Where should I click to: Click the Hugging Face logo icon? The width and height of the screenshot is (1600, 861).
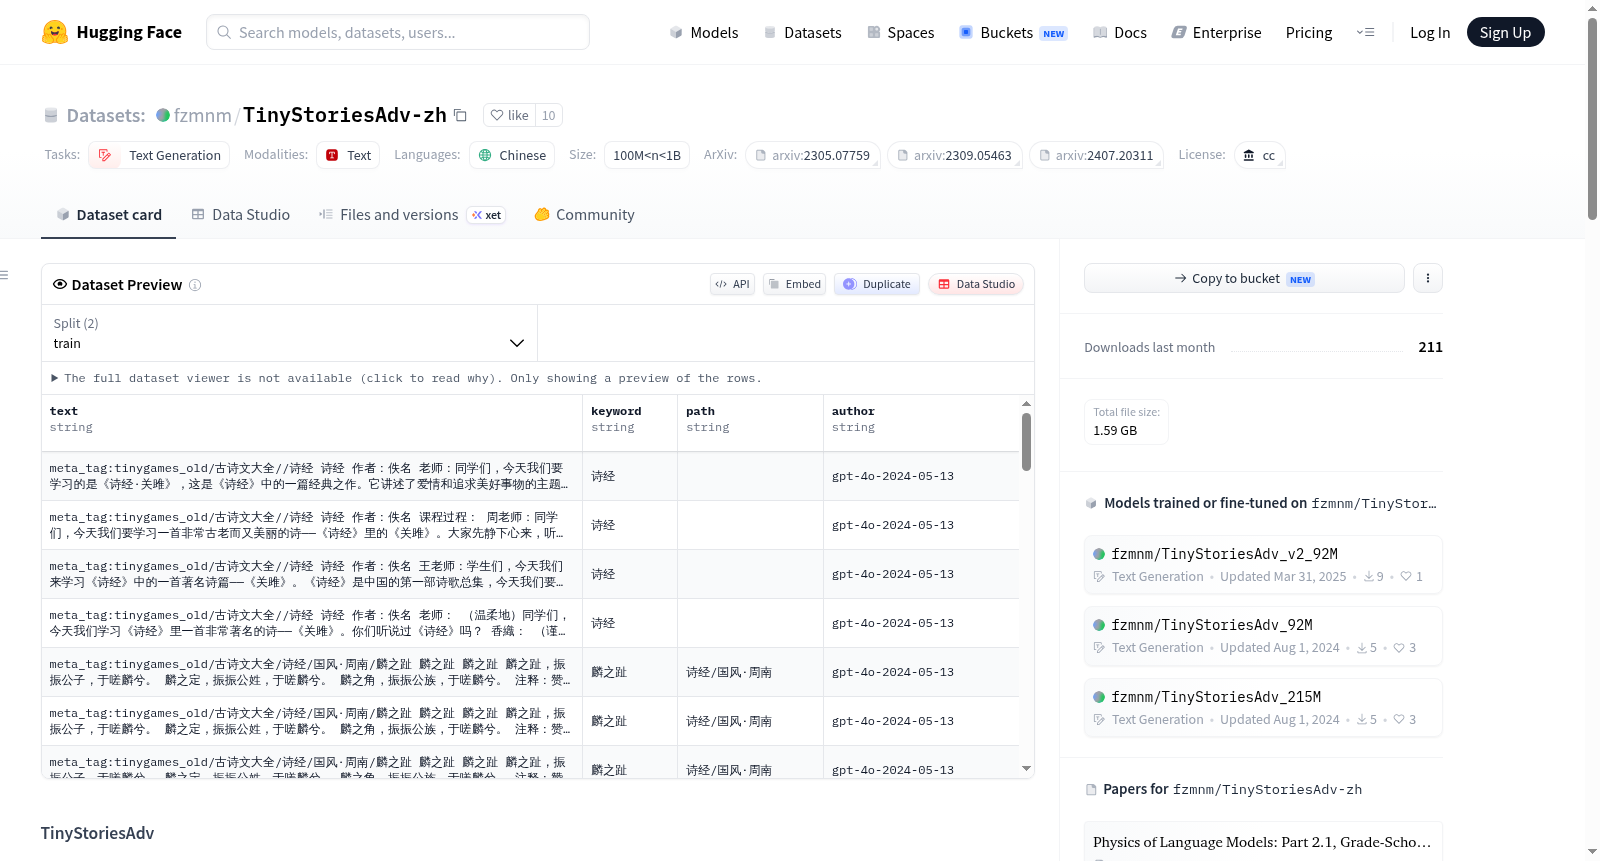pyautogui.click(x=55, y=32)
